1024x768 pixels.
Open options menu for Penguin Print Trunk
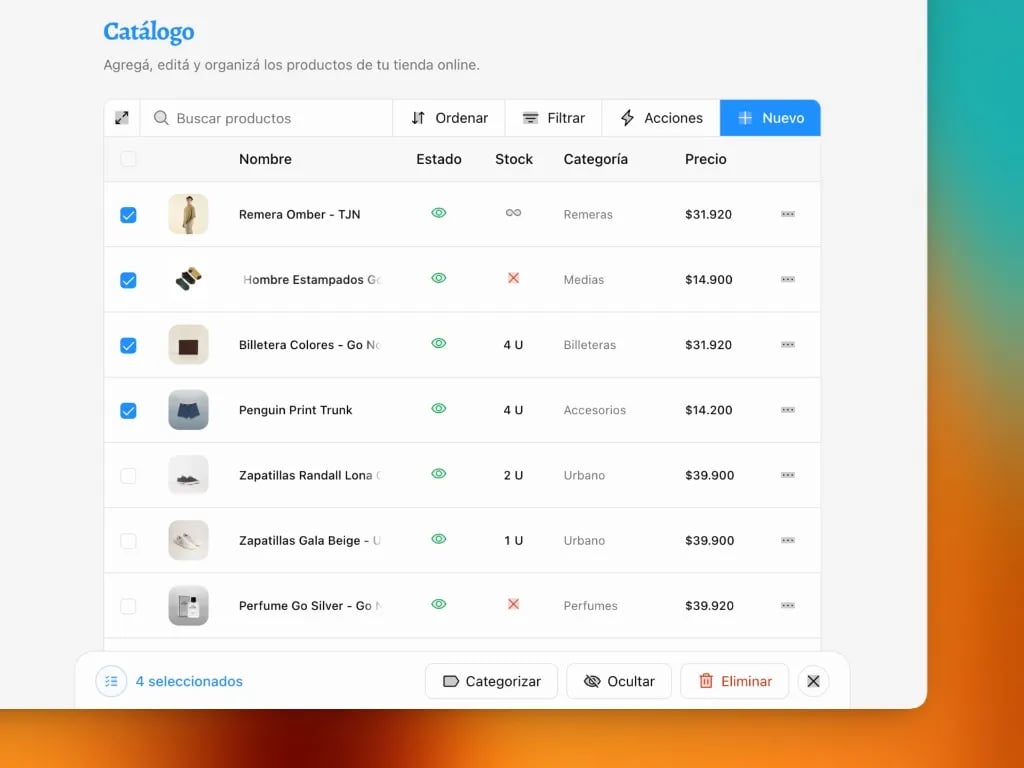tap(788, 410)
